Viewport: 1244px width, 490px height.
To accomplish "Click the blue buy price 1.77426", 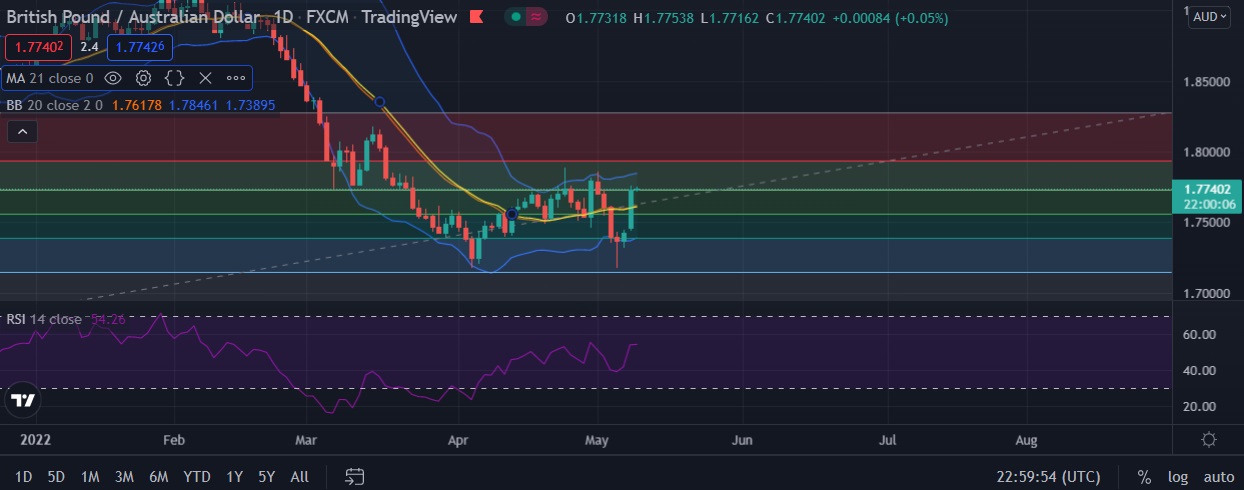I will pos(139,46).
